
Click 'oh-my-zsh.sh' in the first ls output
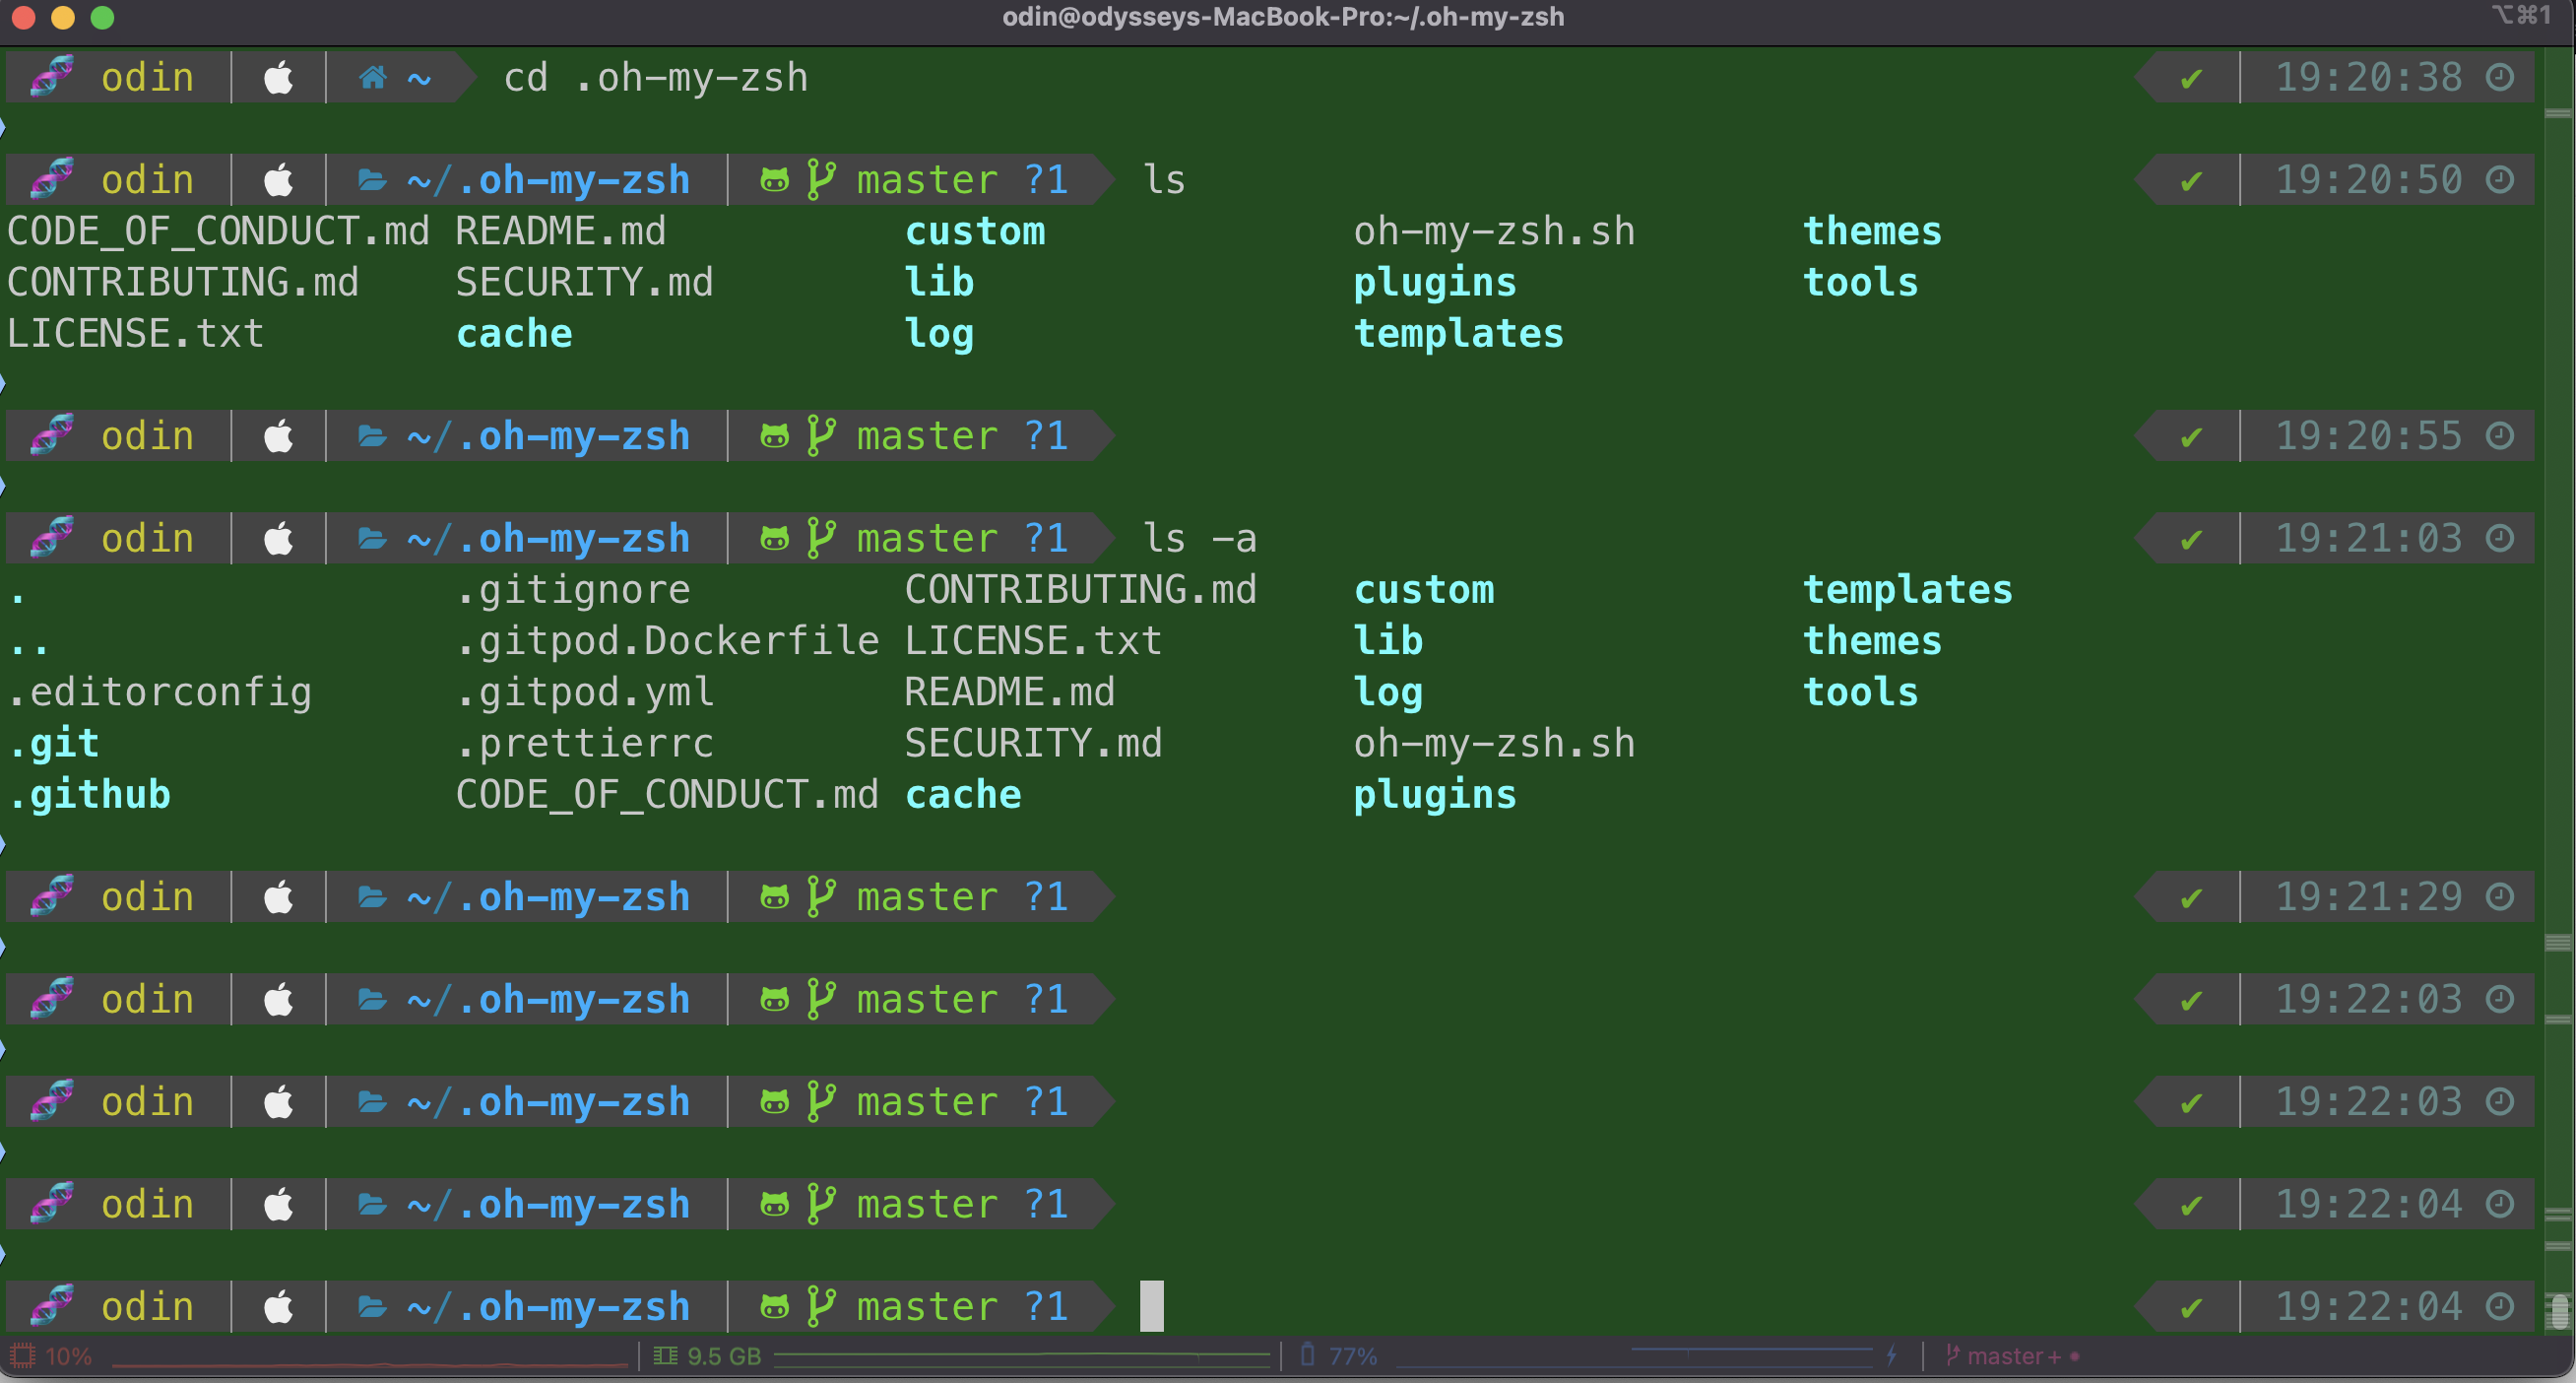click(1494, 232)
